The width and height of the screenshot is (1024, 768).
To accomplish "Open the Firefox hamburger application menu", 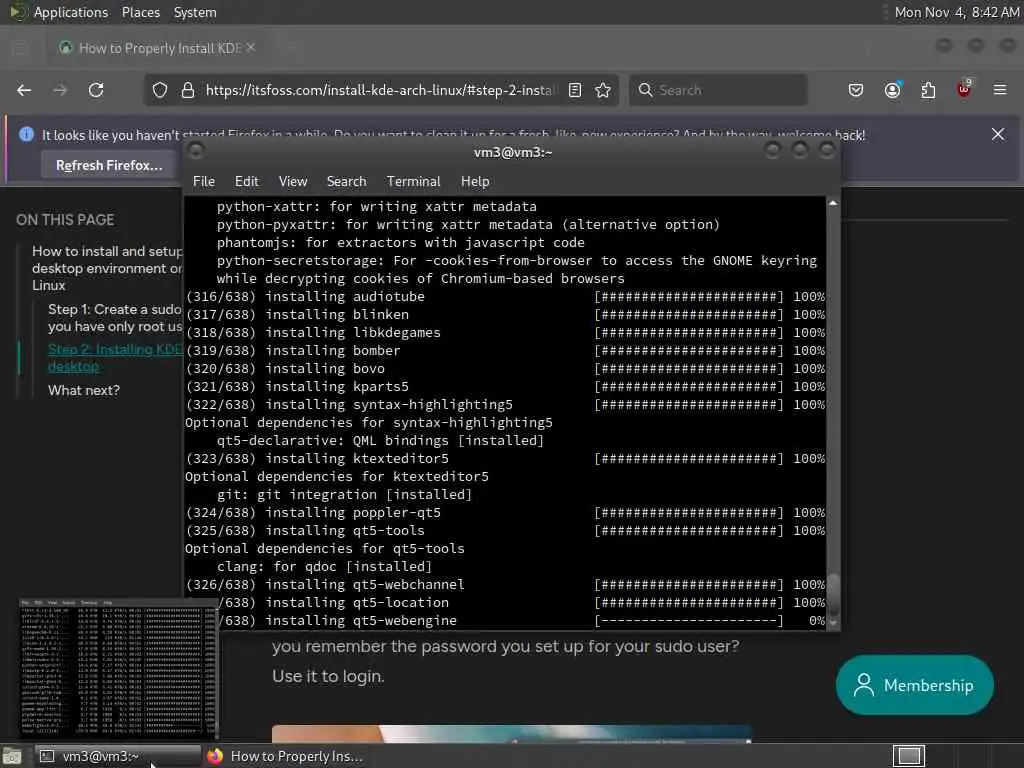I will [x=1000, y=90].
